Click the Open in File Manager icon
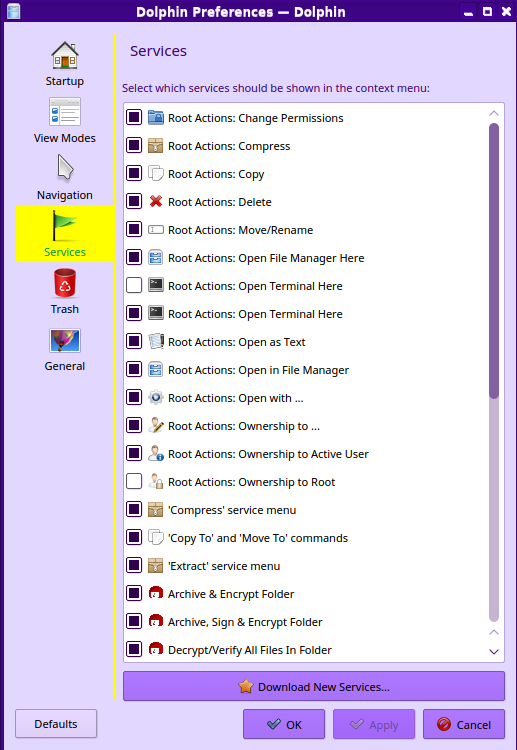 click(x=156, y=369)
